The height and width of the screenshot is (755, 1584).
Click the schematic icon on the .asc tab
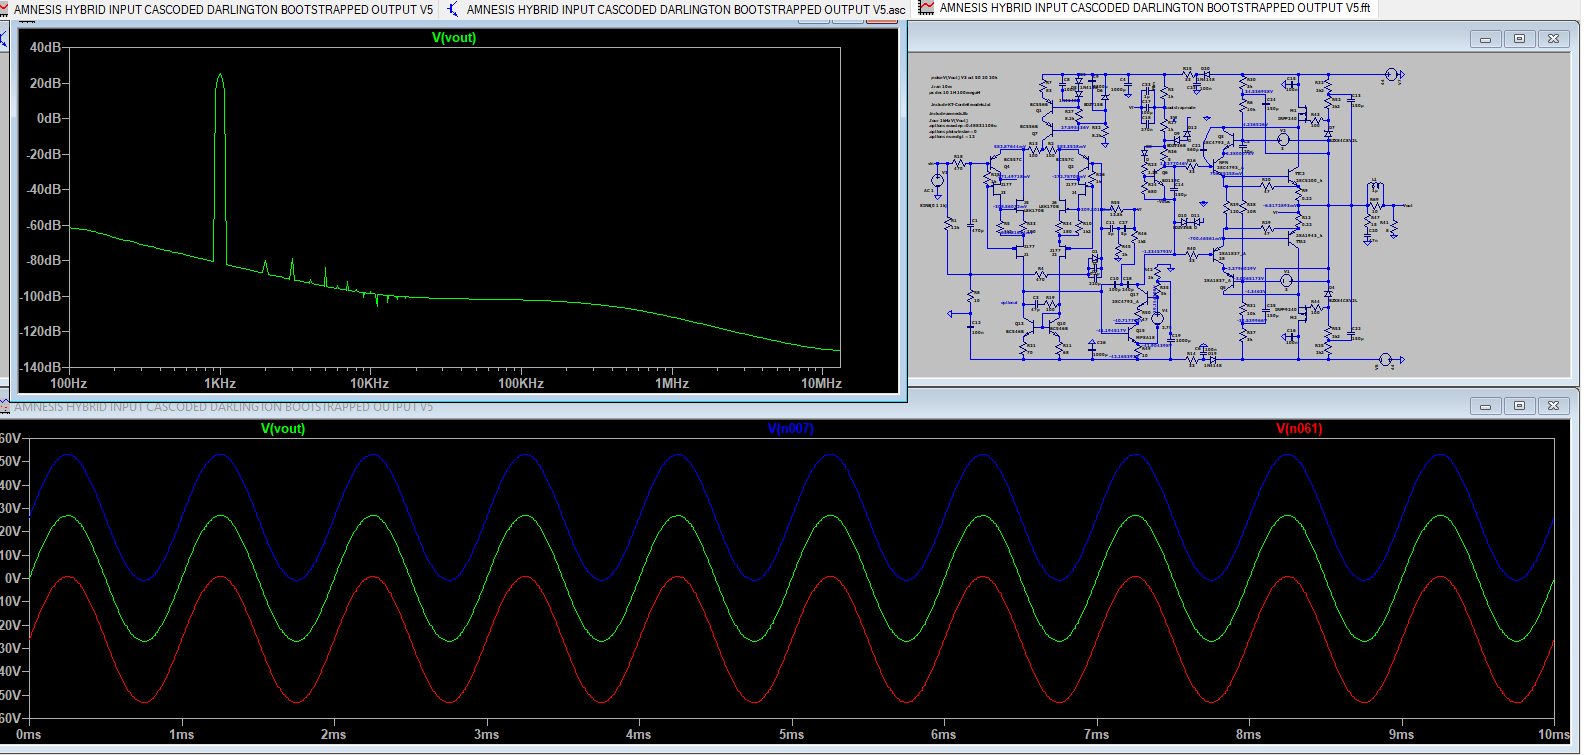coord(453,9)
